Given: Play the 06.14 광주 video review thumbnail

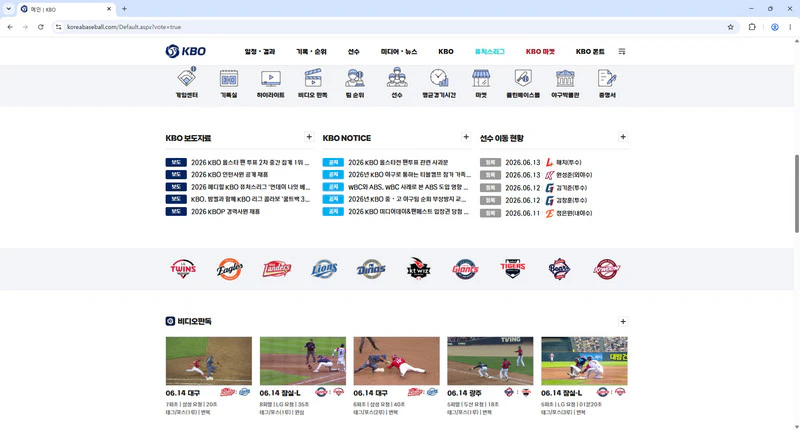Looking at the screenshot, I should [x=490, y=361].
